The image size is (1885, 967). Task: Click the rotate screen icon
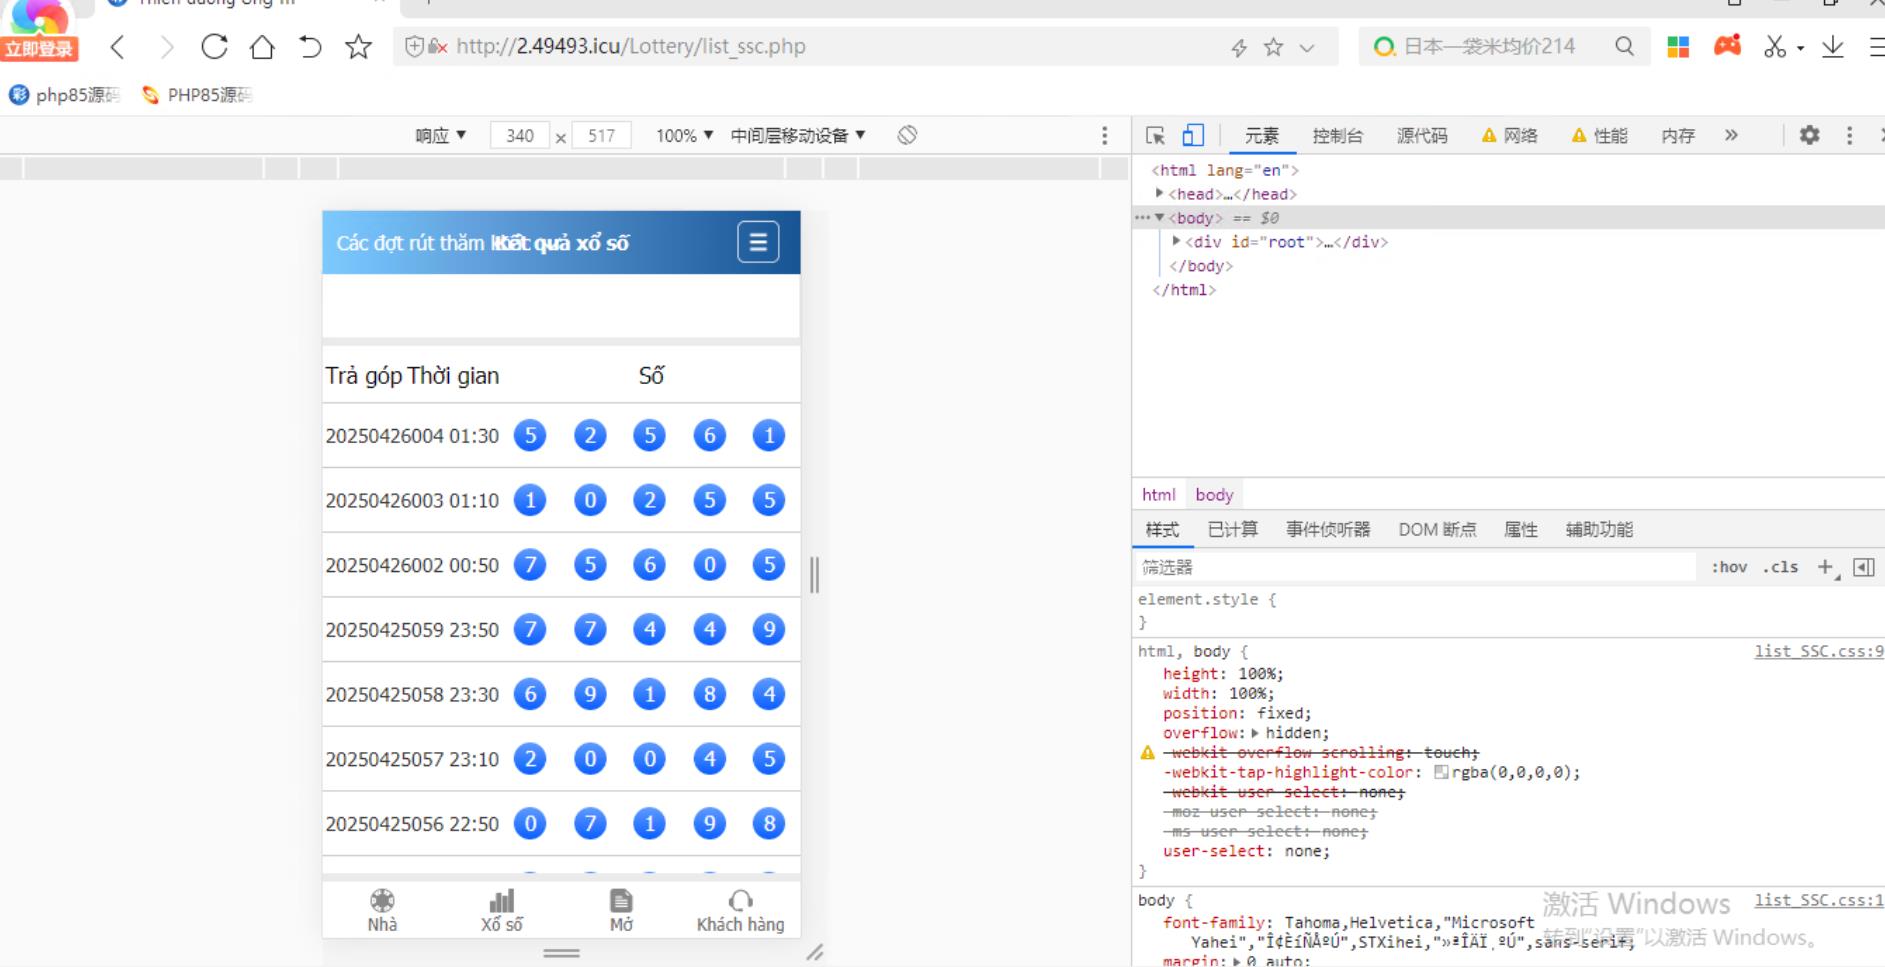tap(907, 135)
